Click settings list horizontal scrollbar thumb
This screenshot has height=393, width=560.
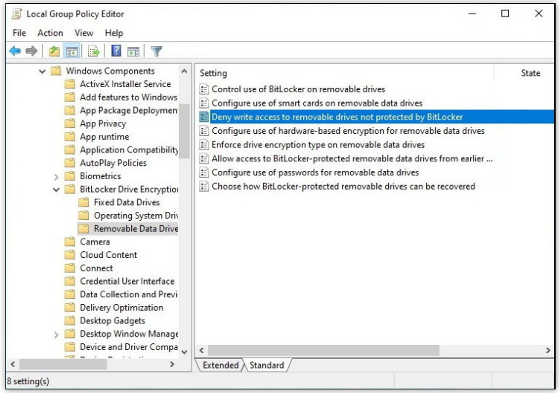(x=323, y=350)
